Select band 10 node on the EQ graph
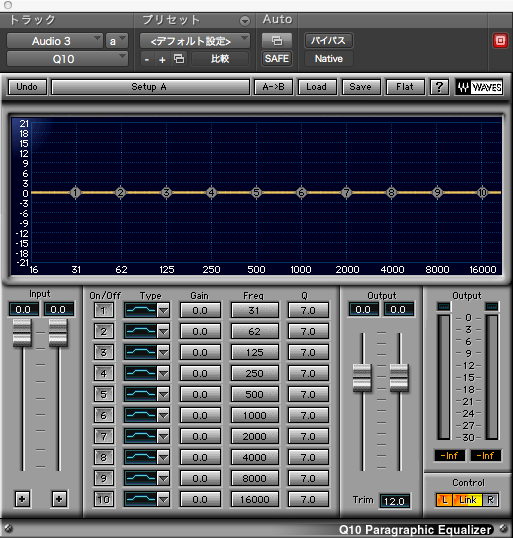This screenshot has height=538, width=513. click(482, 192)
